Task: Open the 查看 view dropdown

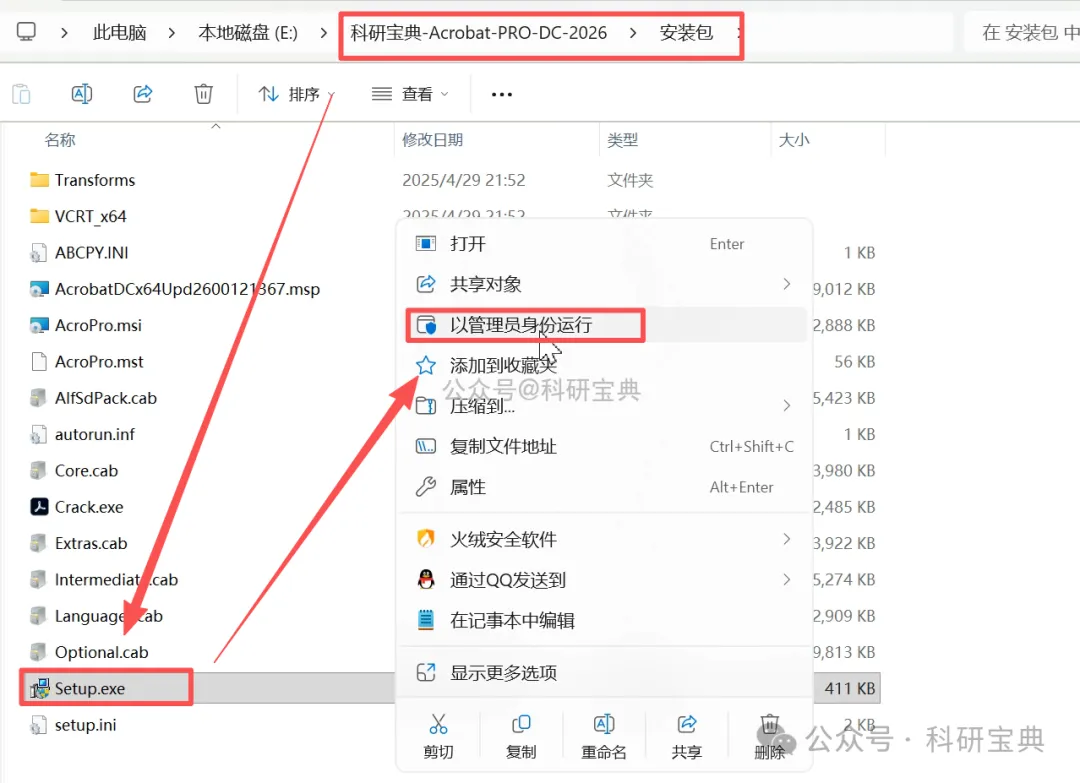Action: [x=411, y=94]
